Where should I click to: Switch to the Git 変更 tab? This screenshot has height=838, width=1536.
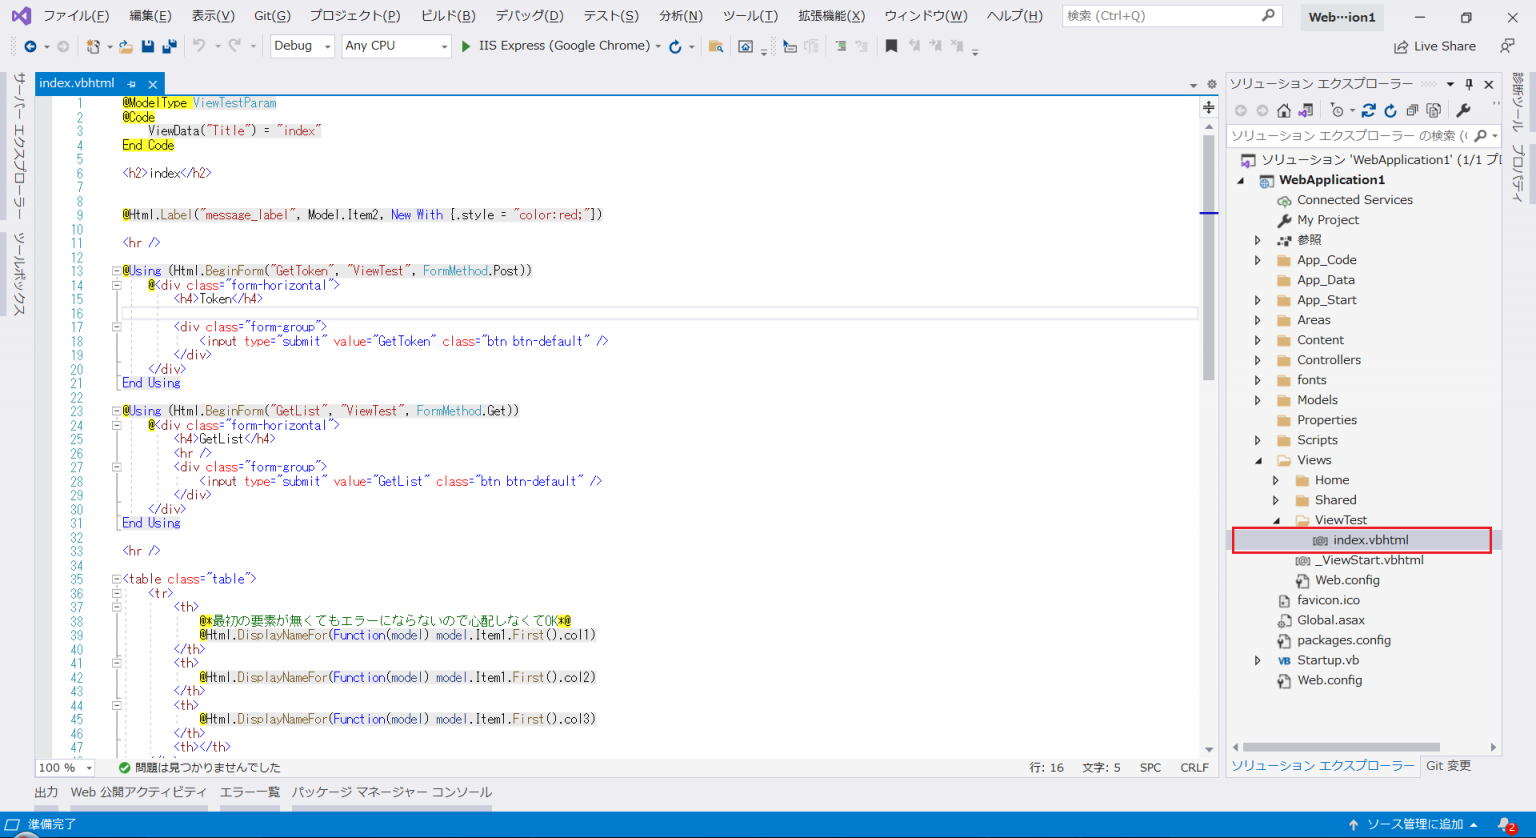click(x=1448, y=766)
